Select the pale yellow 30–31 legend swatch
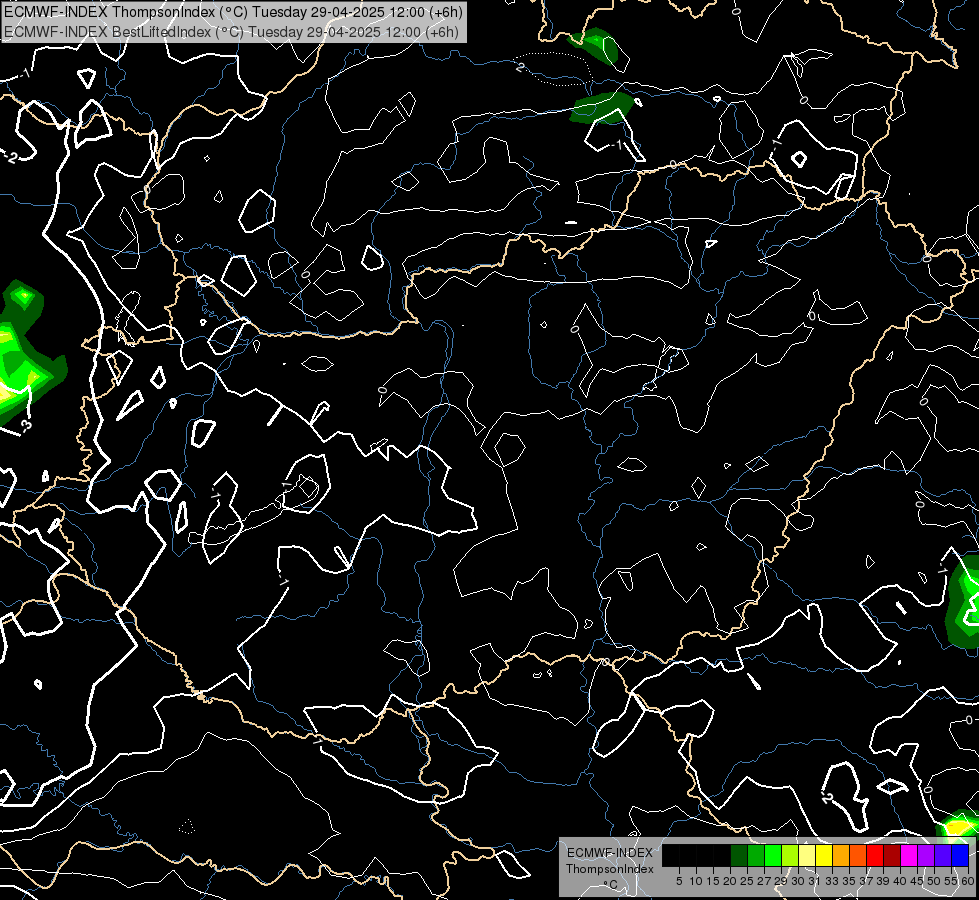 pyautogui.click(x=807, y=855)
